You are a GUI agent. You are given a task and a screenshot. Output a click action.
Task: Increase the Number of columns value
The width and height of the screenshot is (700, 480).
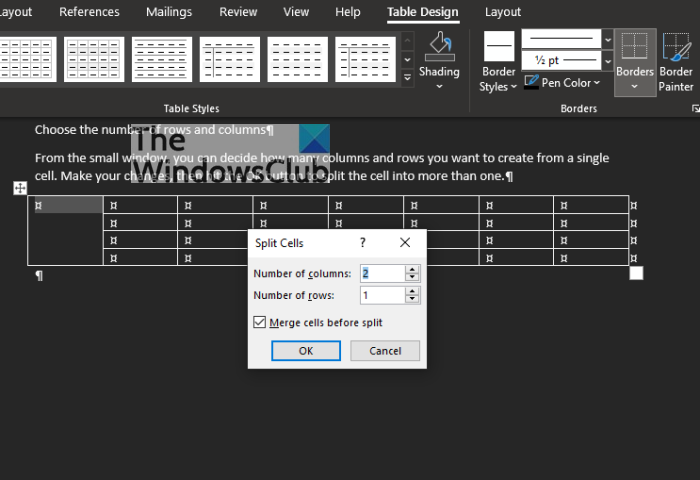[x=412, y=270]
